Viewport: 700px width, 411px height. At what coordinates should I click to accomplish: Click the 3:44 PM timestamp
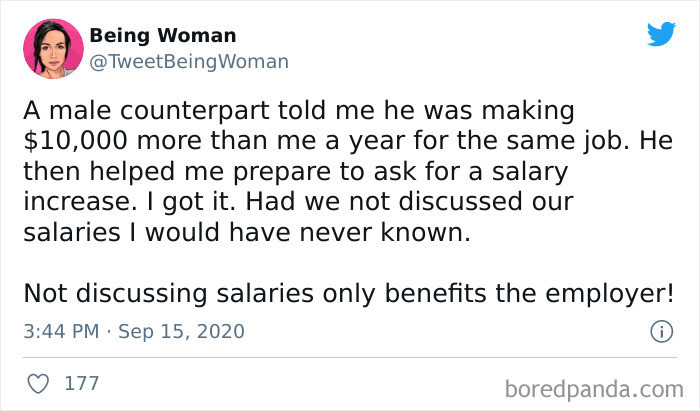[x=59, y=330]
